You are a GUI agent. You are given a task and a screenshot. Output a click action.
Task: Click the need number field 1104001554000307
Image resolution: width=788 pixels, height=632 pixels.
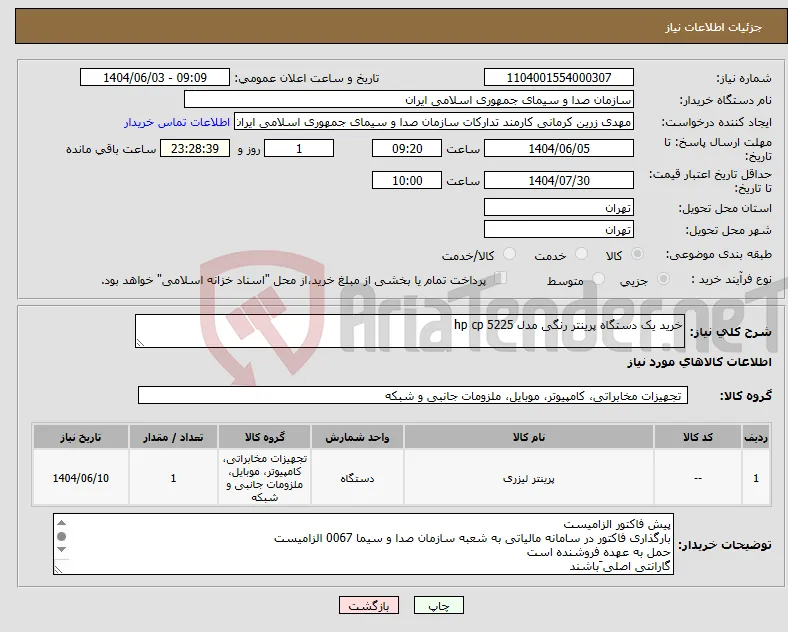[x=559, y=77]
